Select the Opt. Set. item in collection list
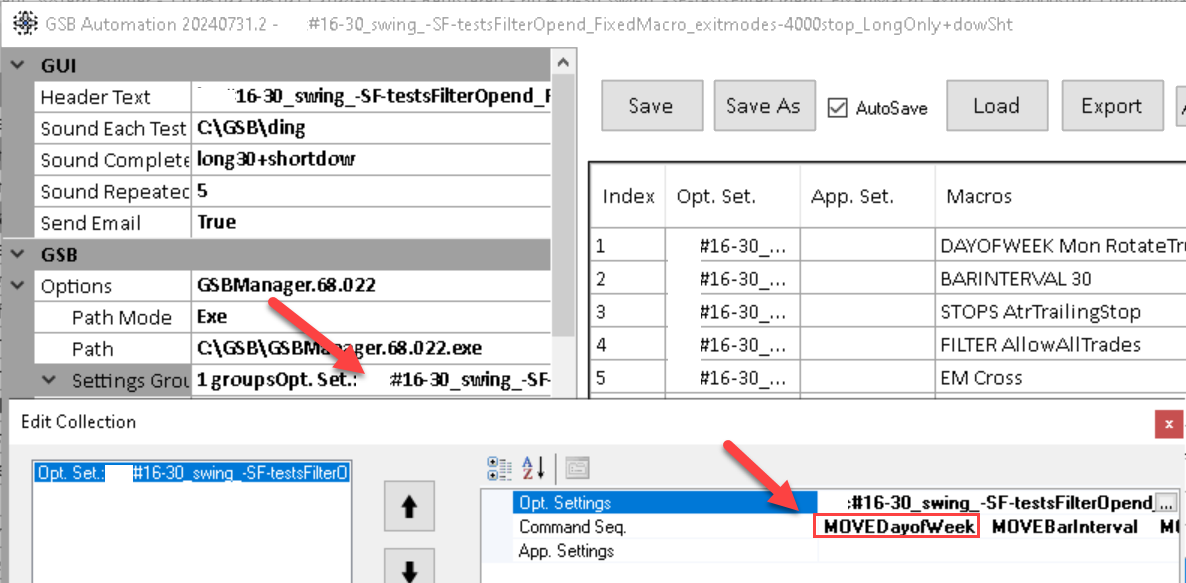1186x583 pixels. click(191, 473)
